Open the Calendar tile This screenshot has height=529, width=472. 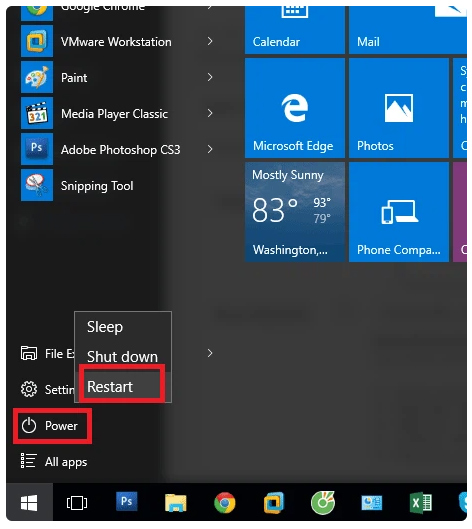[295, 30]
